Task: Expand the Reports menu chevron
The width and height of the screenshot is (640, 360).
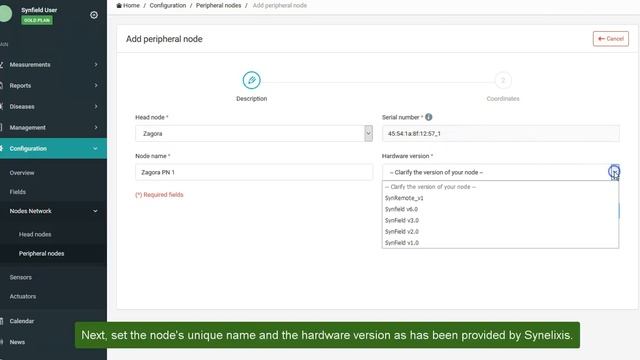Action: coord(96,85)
